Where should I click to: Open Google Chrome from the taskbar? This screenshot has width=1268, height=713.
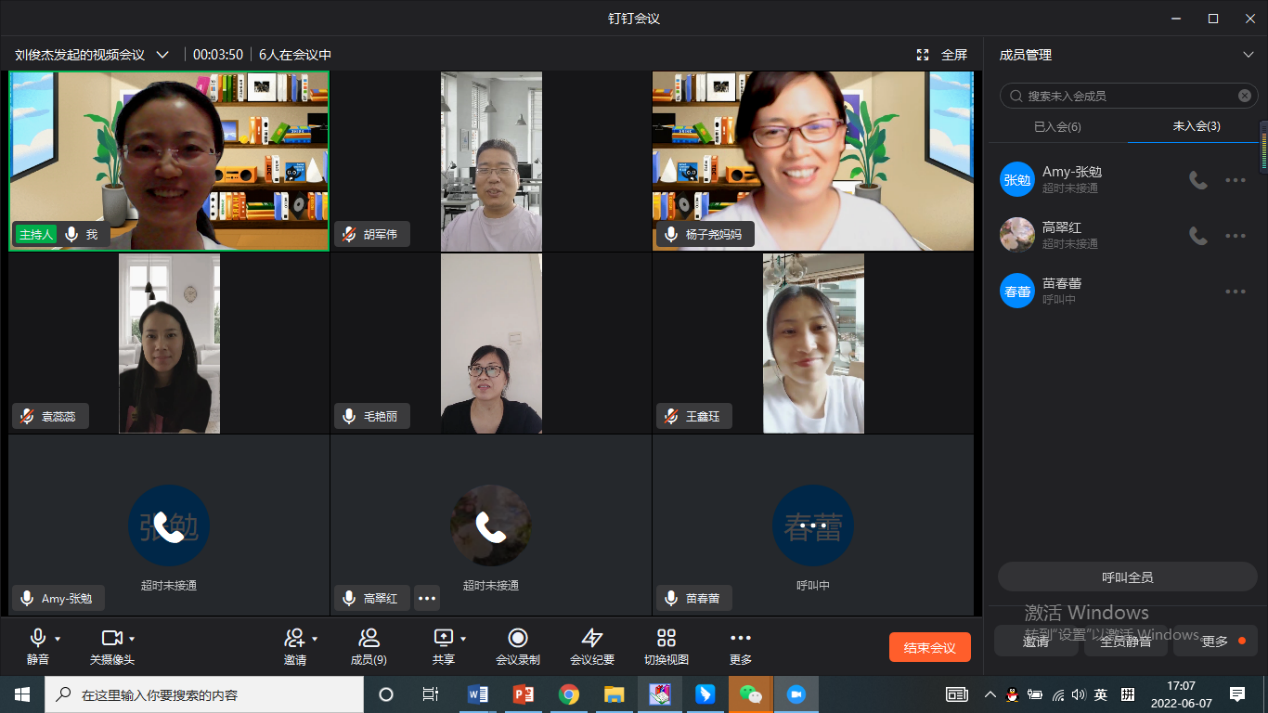pos(569,694)
